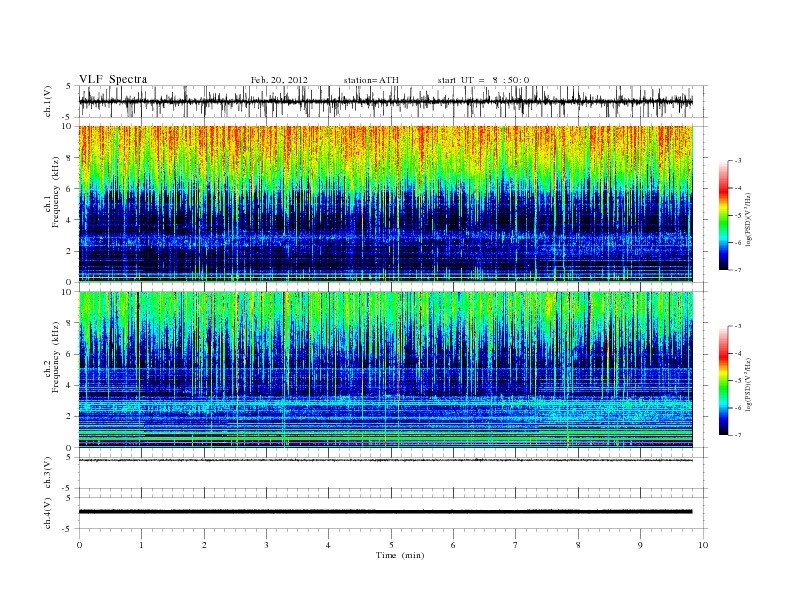This screenshot has height=612, width=792.
Task: Select the "start UT = 8 : 50: 0" text
Action: click(483, 80)
